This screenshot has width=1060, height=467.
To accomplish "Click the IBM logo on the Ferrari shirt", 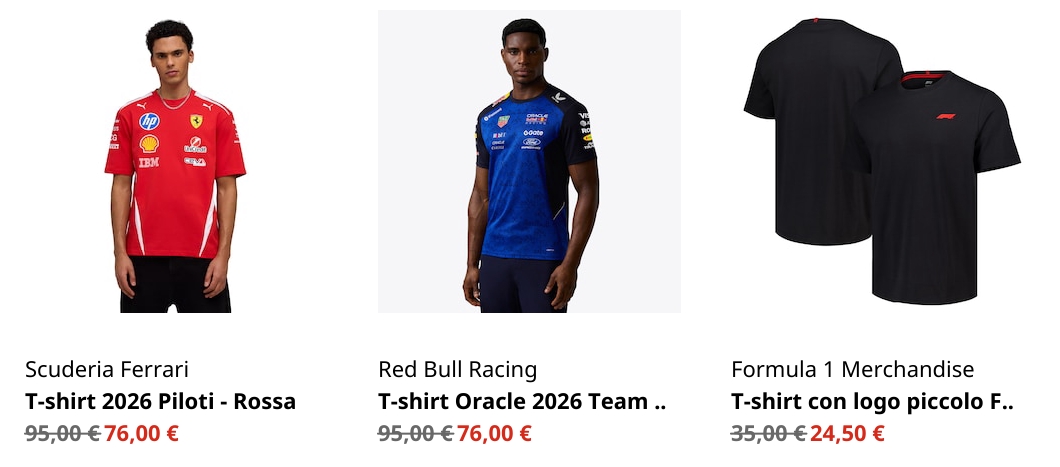I will 149,162.
